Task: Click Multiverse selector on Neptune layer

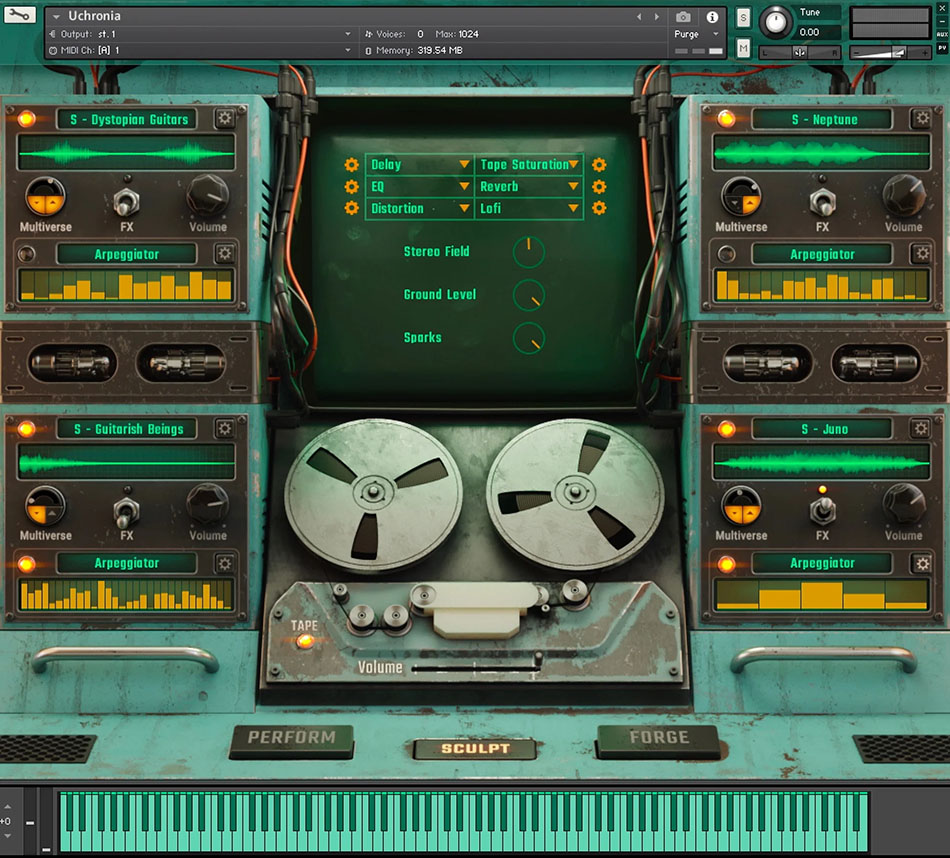Action: pyautogui.click(x=741, y=197)
